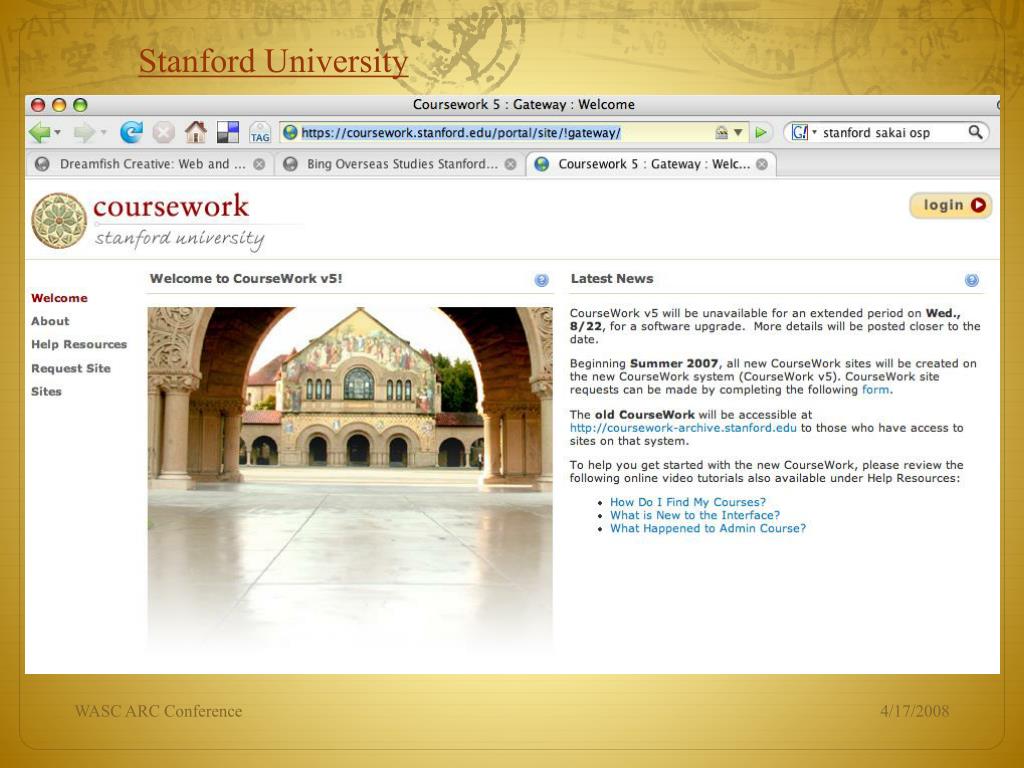
Task: Open the Welcome sidebar item
Action: pyautogui.click(x=59, y=298)
